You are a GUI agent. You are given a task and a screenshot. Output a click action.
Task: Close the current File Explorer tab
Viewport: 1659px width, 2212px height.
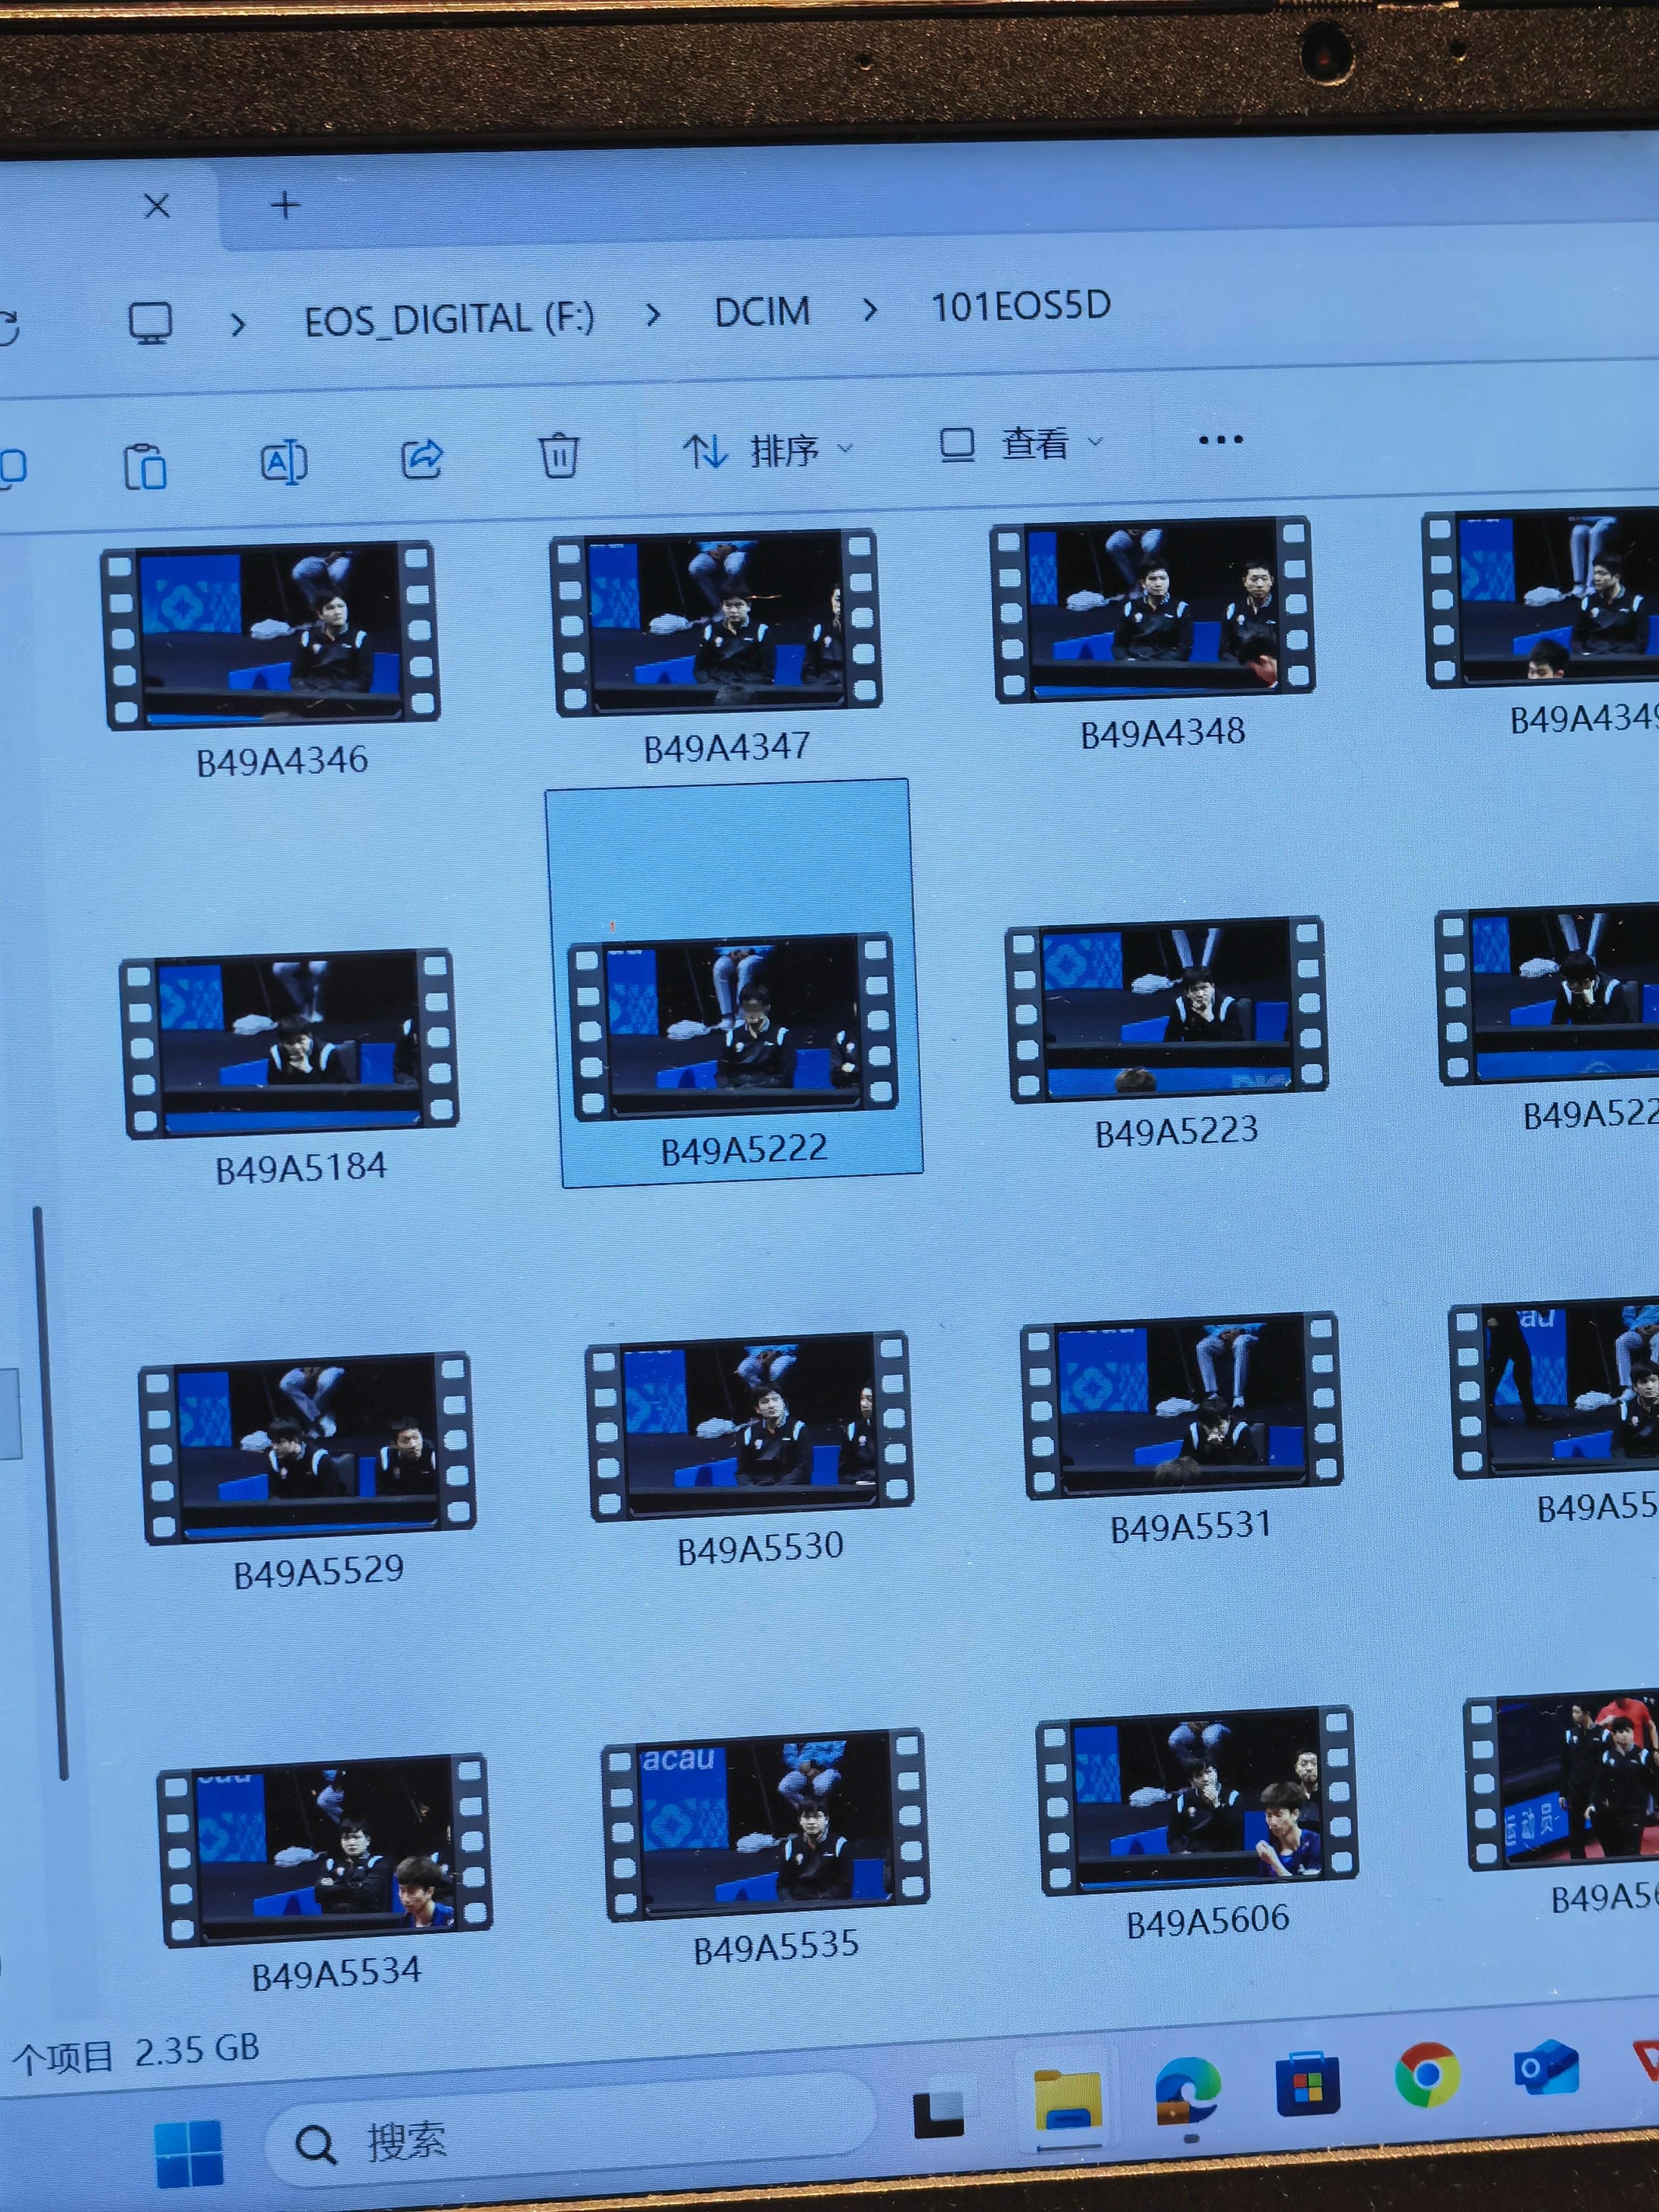[x=157, y=207]
